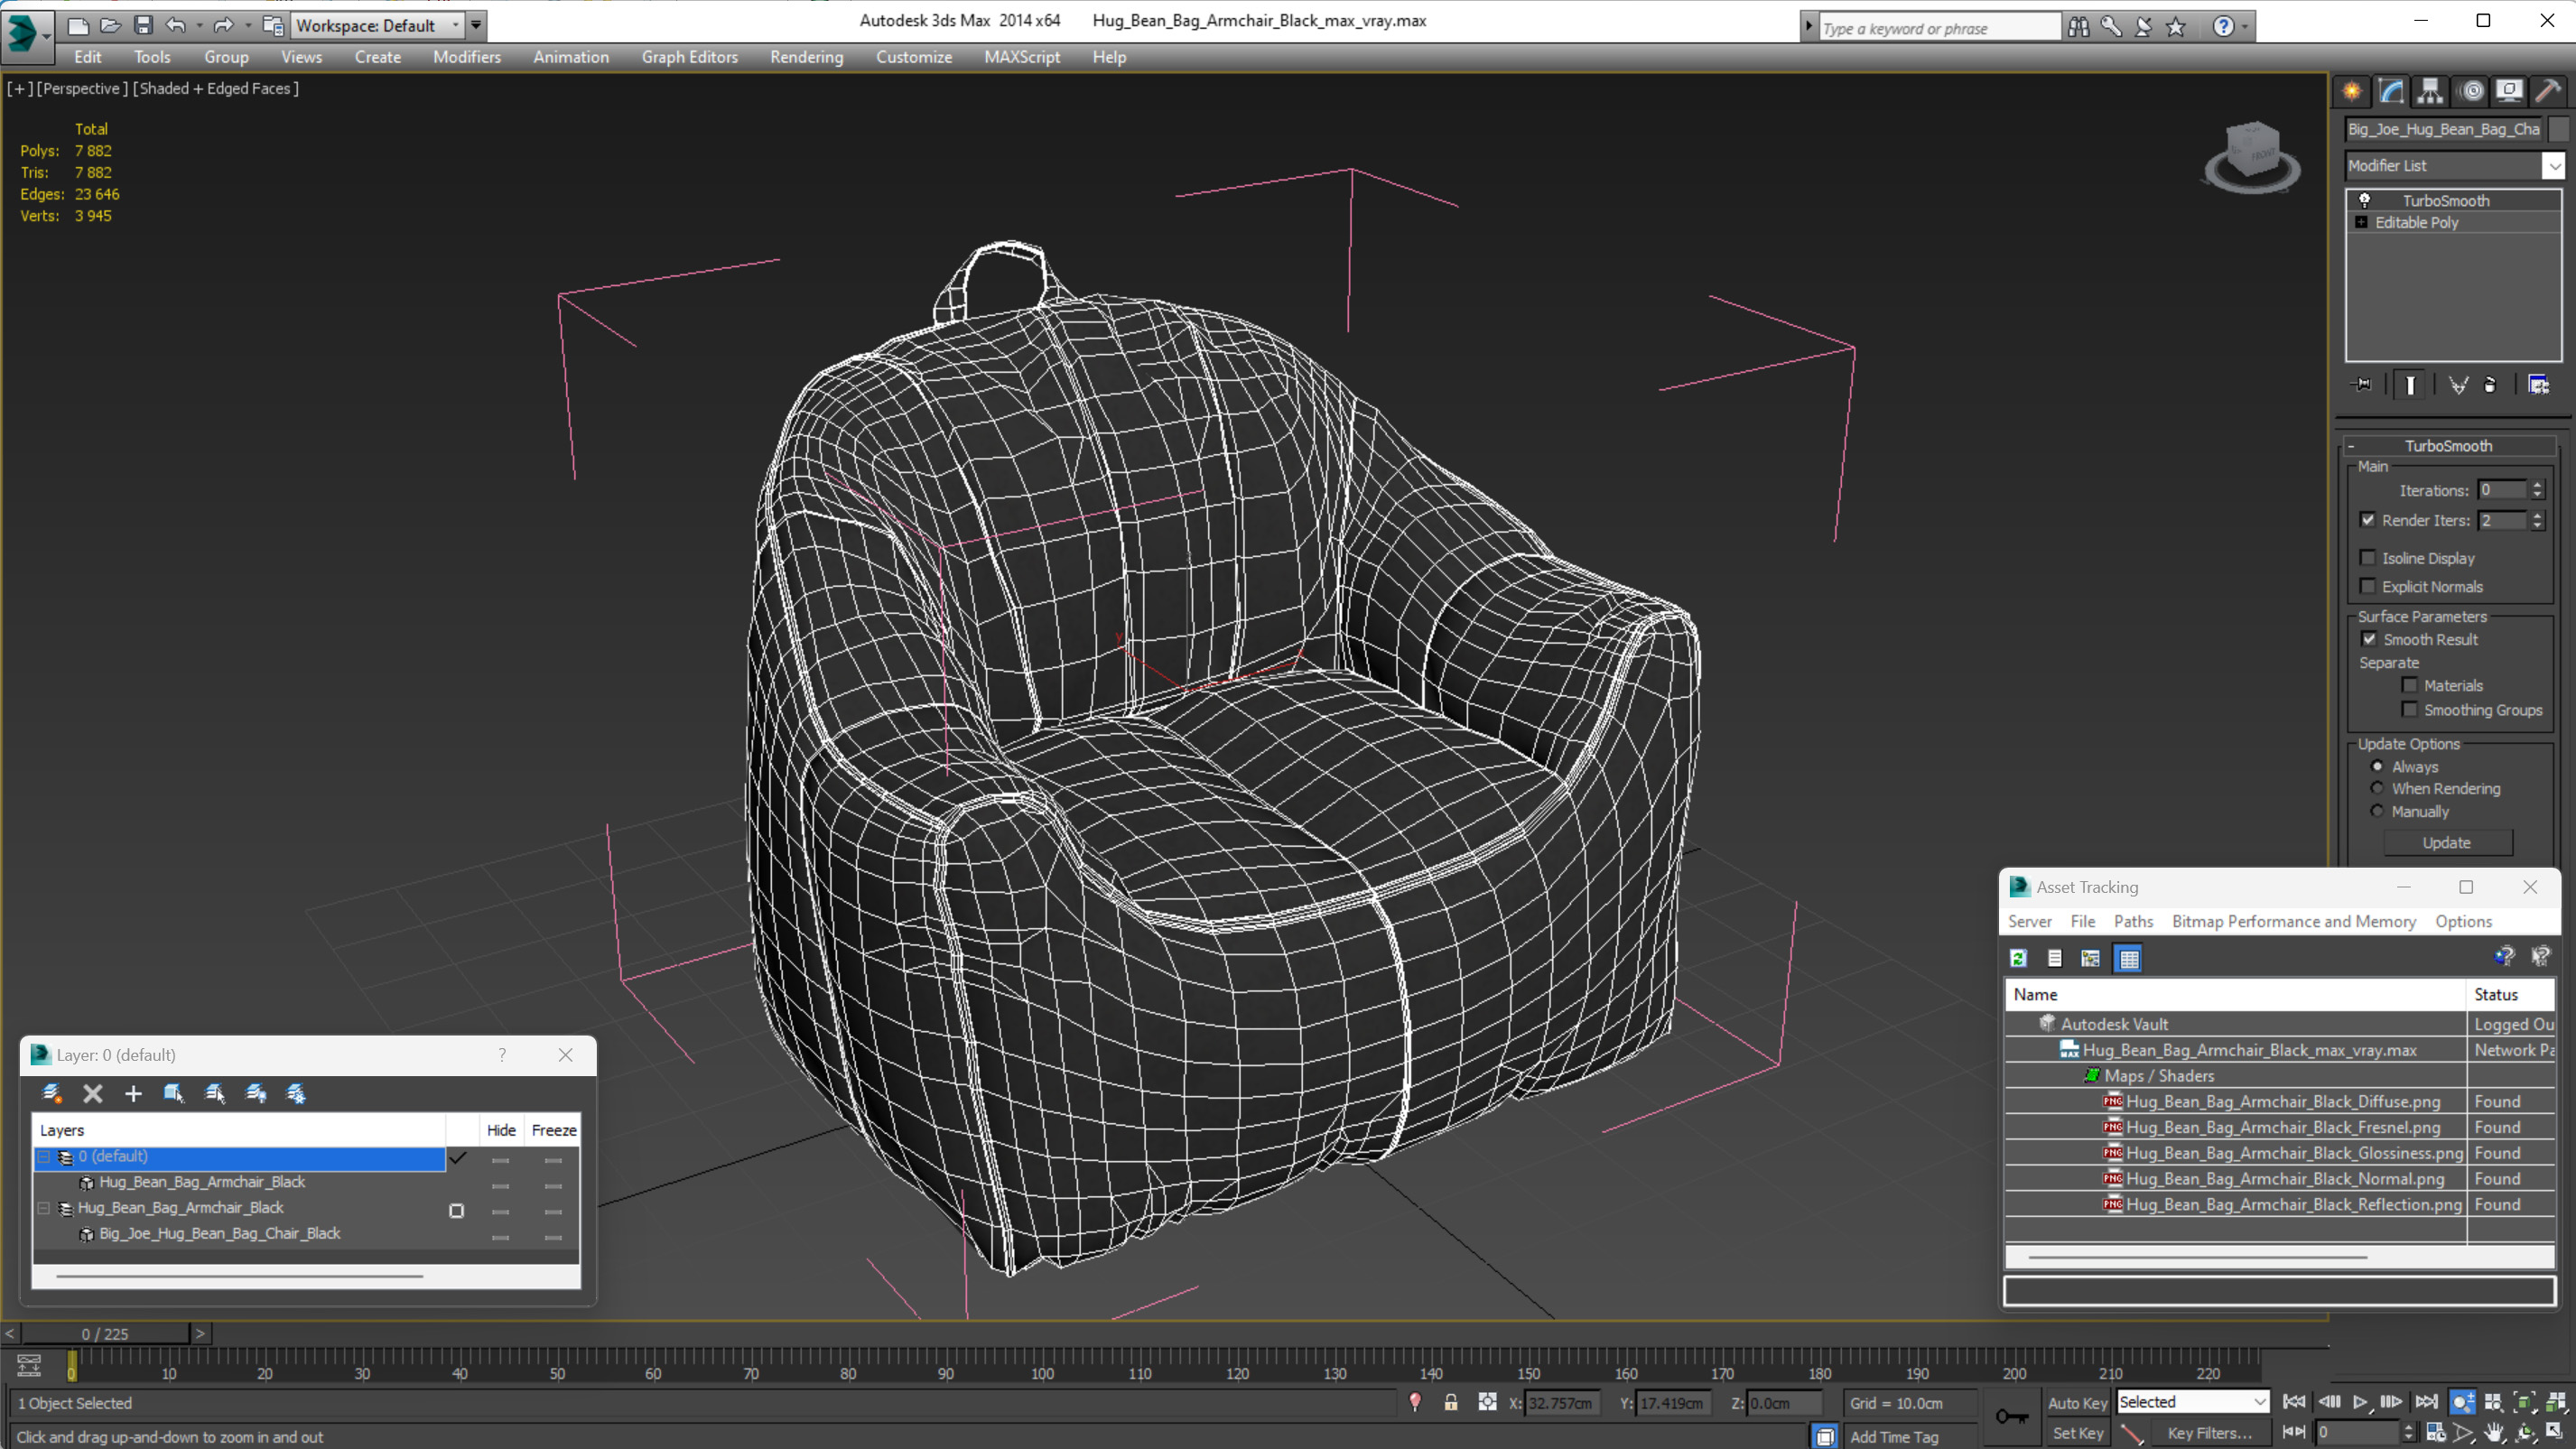
Task: Select the Always update option
Action: pyautogui.click(x=2377, y=766)
